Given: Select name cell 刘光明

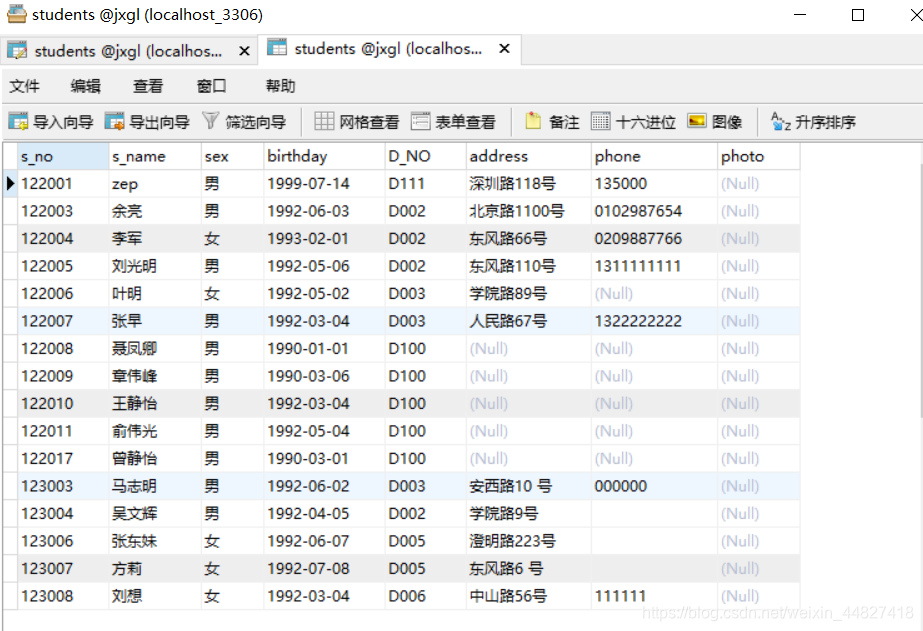Looking at the screenshot, I should click(155, 266).
